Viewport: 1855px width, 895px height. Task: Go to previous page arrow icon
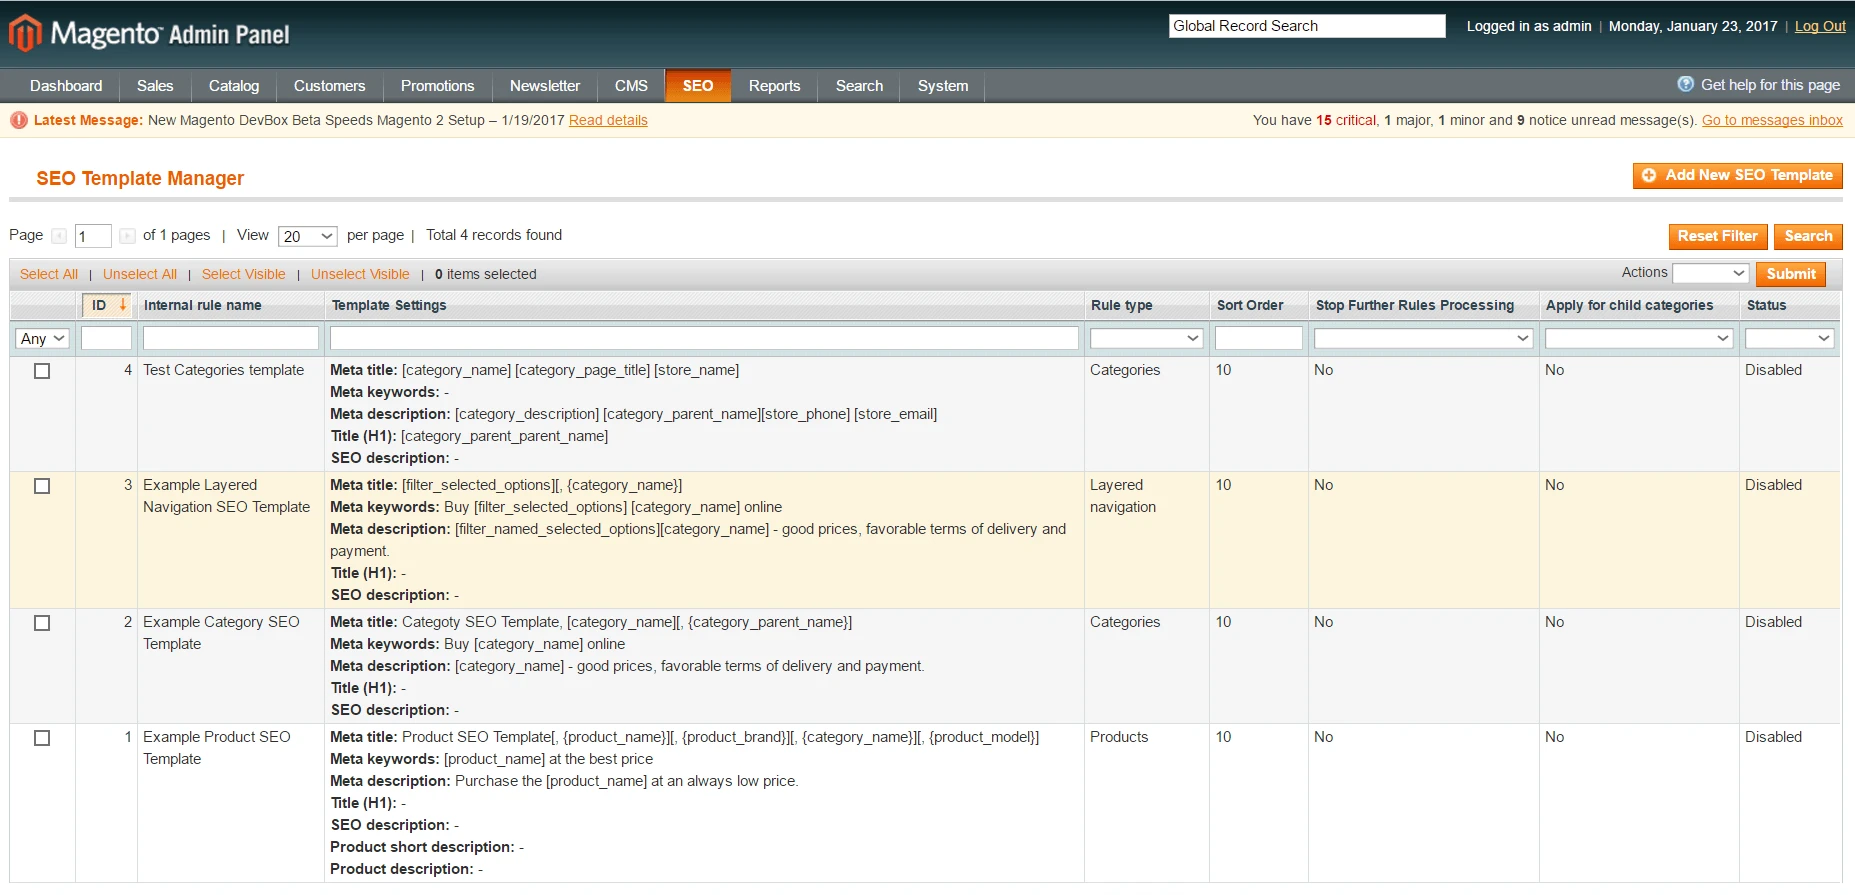pyautogui.click(x=59, y=236)
